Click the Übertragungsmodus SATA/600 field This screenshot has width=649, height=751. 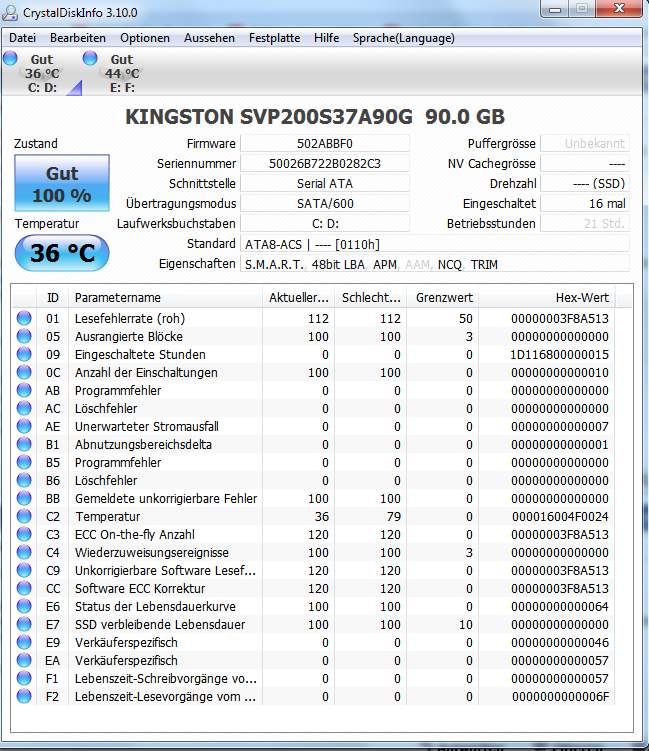[x=325, y=203]
